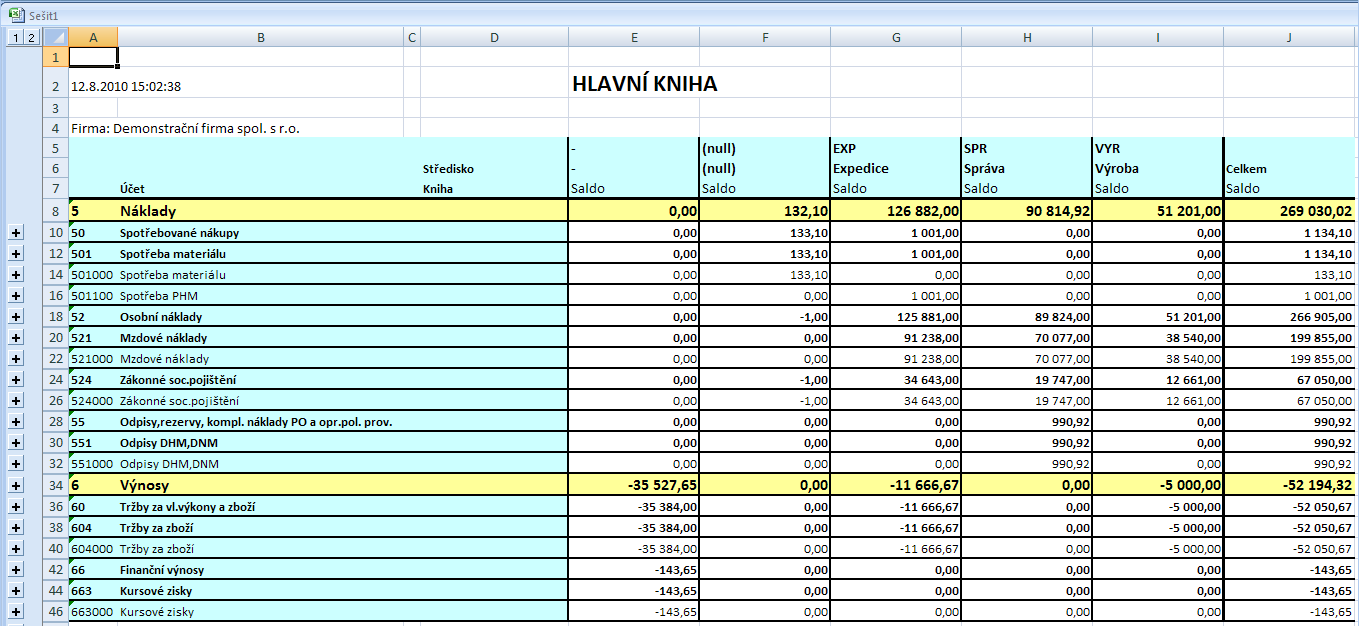
Task: Select column C header
Action: [x=412, y=38]
